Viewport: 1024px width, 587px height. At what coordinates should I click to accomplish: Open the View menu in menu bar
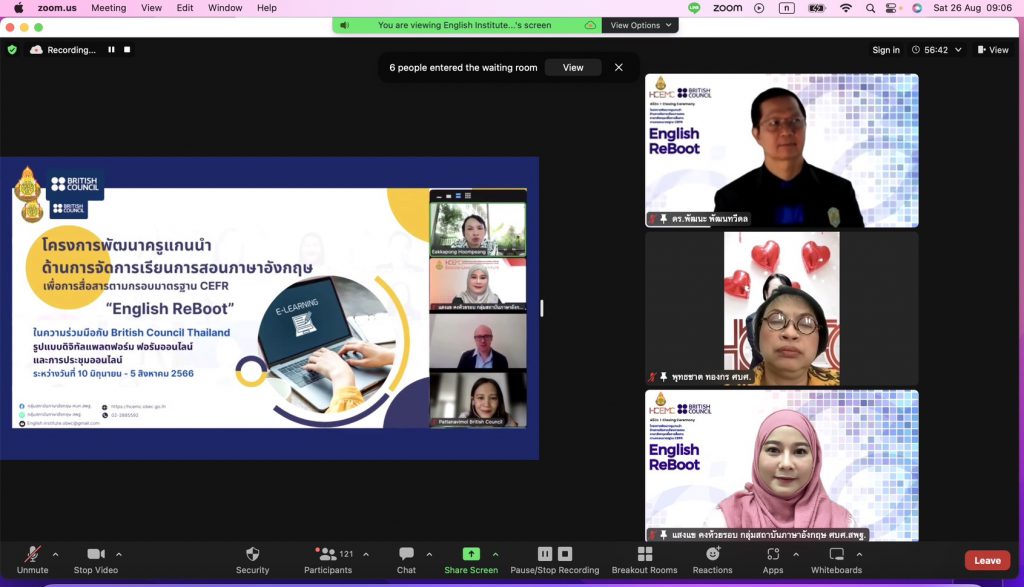click(152, 8)
